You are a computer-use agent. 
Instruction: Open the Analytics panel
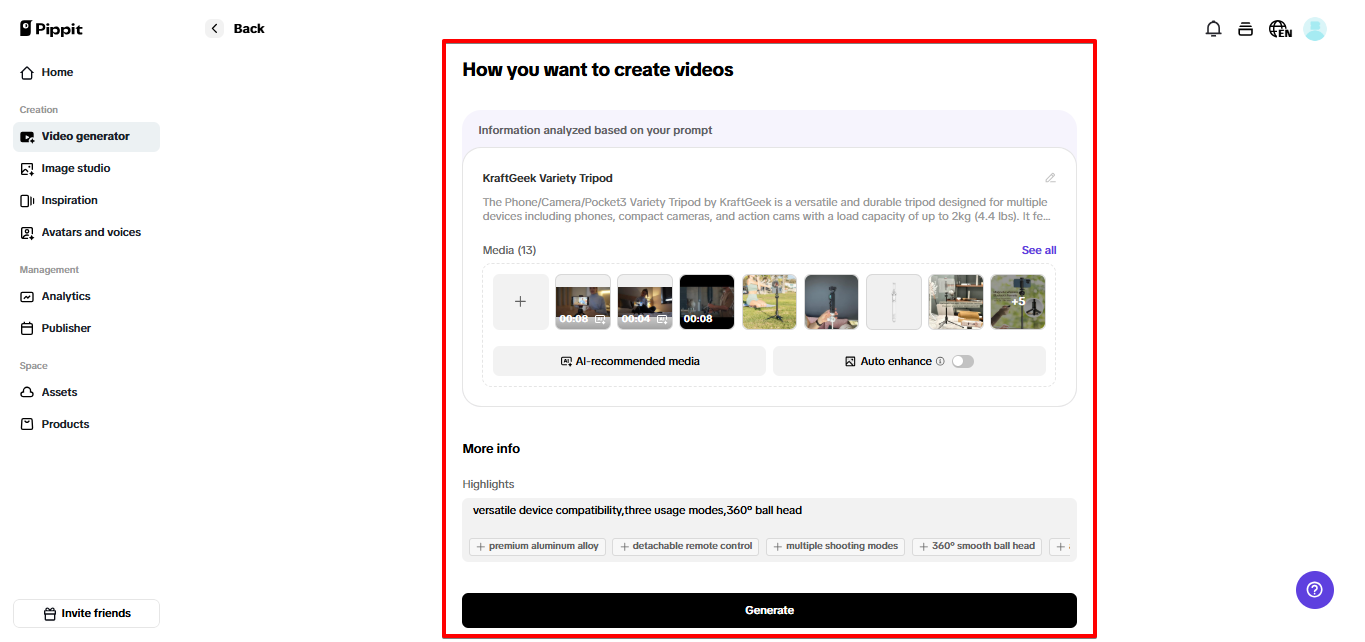[x=66, y=296]
